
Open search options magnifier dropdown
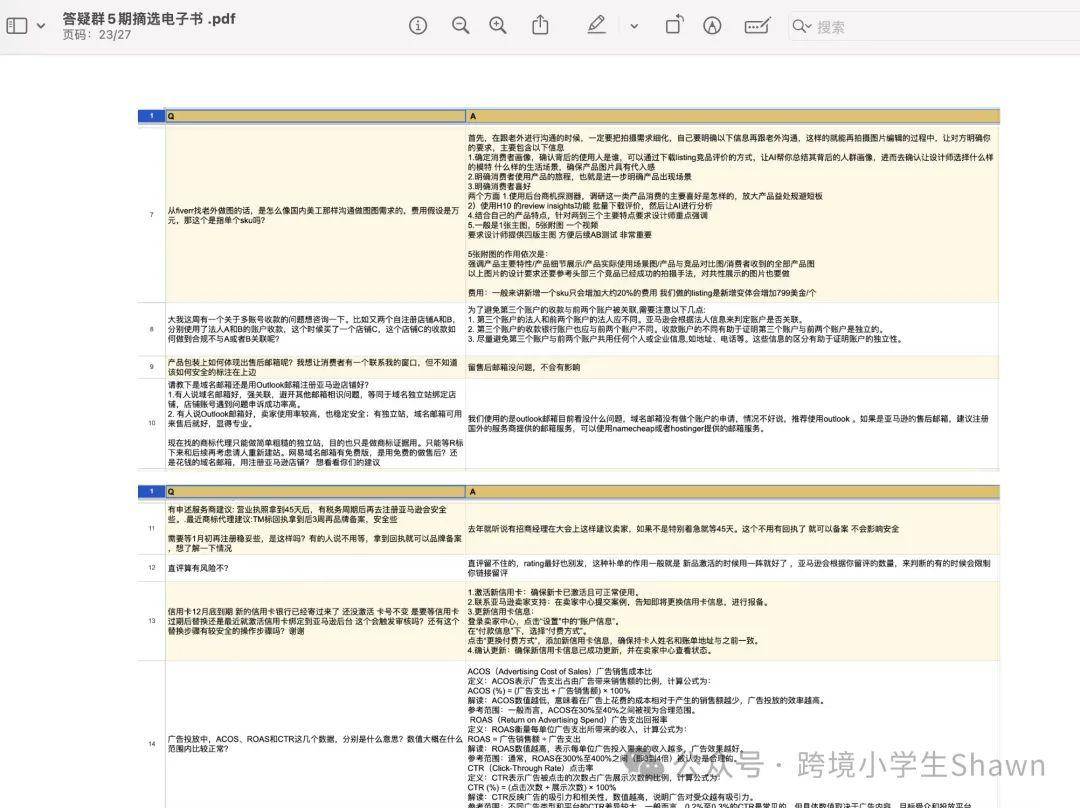(802, 27)
